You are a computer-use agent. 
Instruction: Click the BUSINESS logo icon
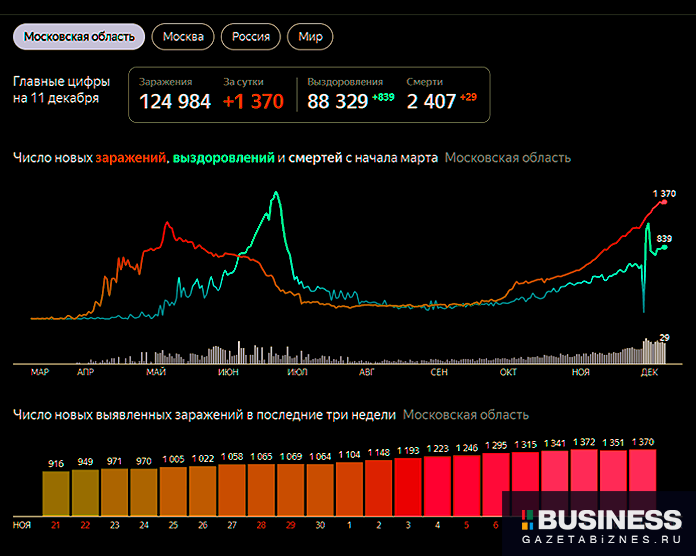[x=525, y=521]
